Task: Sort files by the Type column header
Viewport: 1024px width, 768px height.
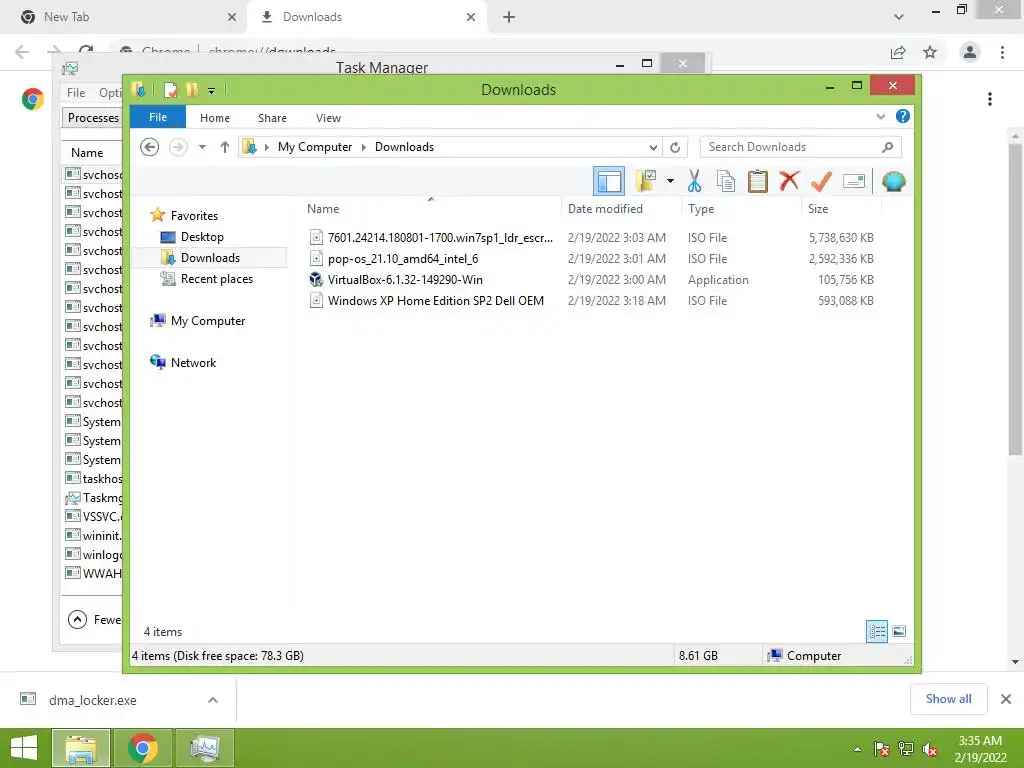Action: pos(701,209)
